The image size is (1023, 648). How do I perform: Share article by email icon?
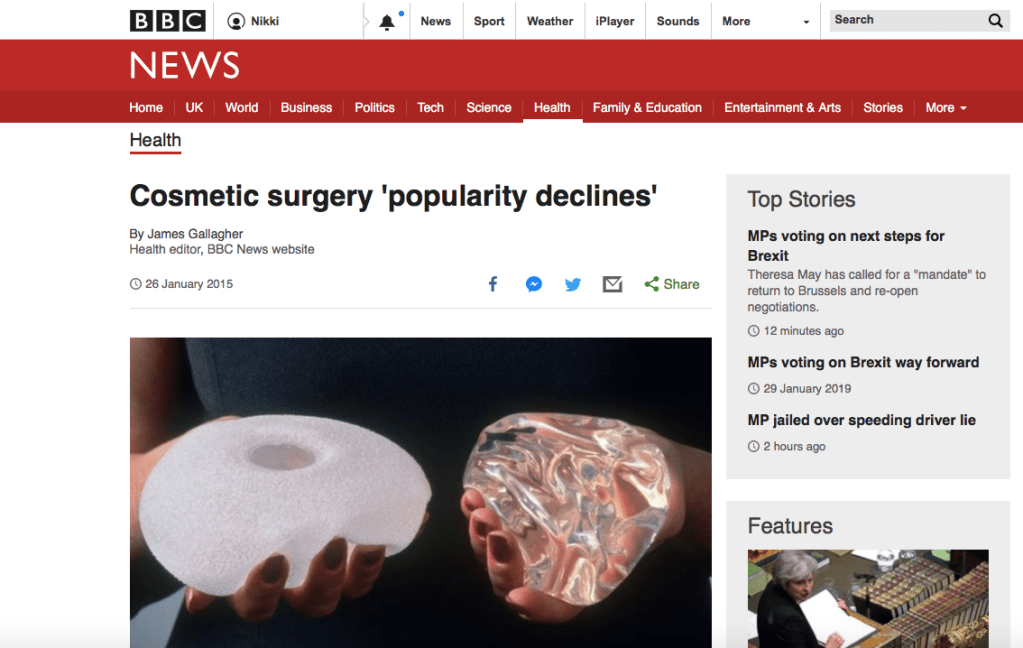click(x=613, y=284)
